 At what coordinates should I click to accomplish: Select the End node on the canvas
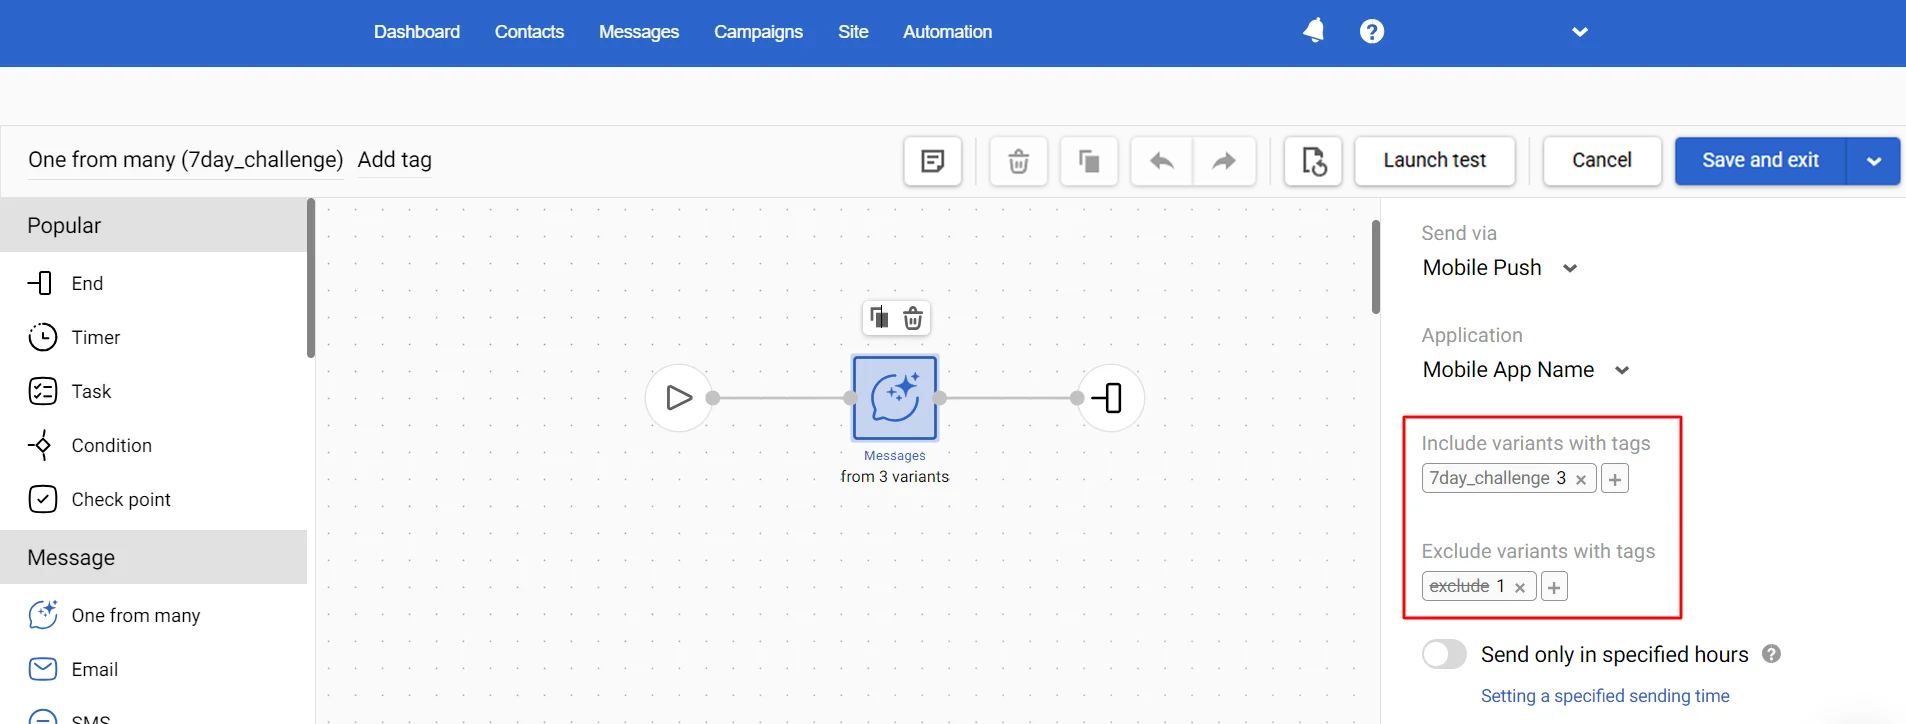[x=1110, y=398]
